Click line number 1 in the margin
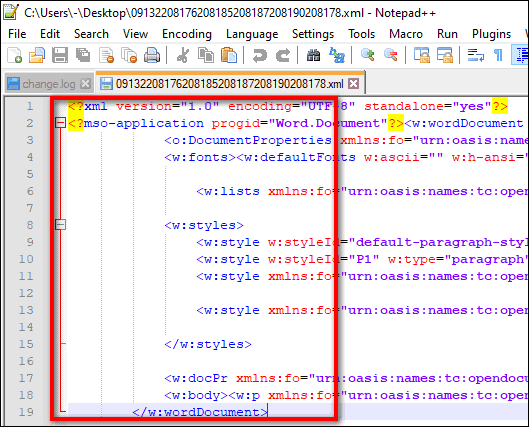529x427 pixels. click(x=30, y=106)
